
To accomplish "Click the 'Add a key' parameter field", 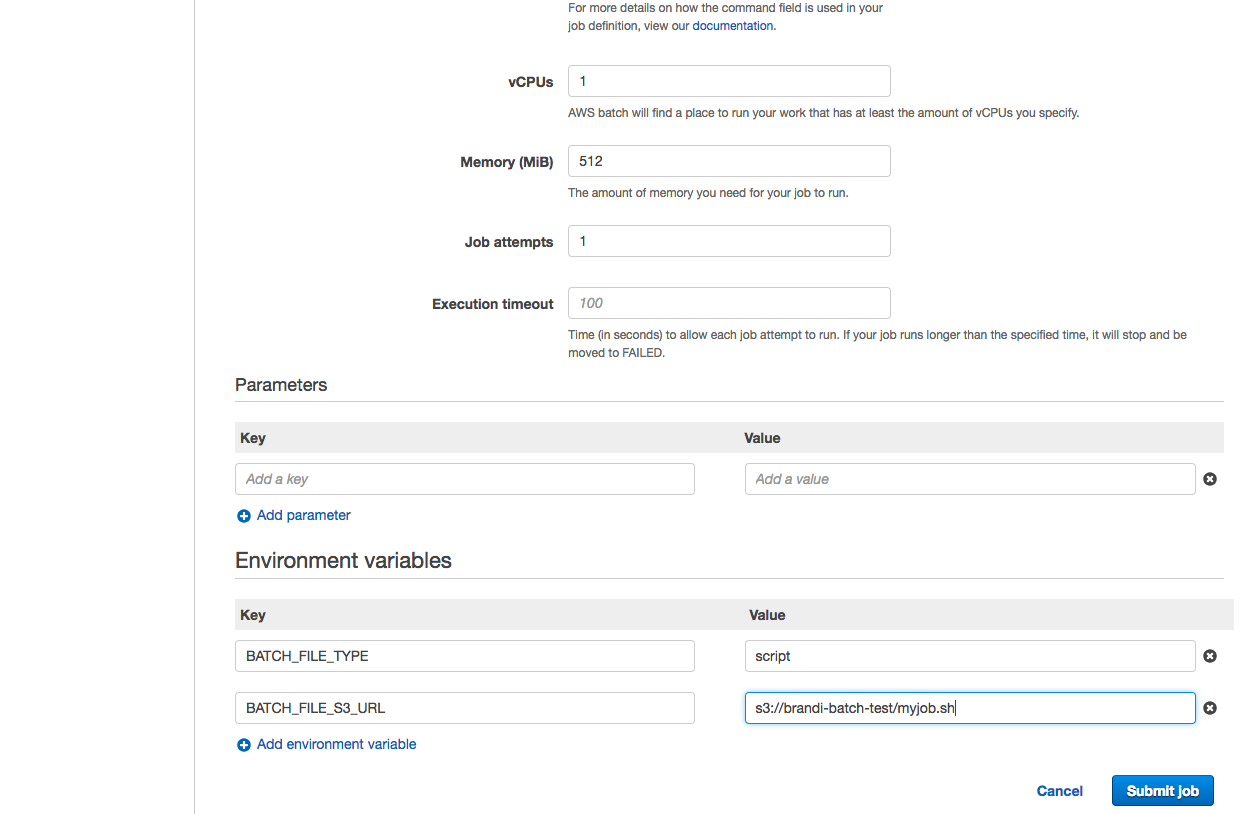I will pos(464,479).
